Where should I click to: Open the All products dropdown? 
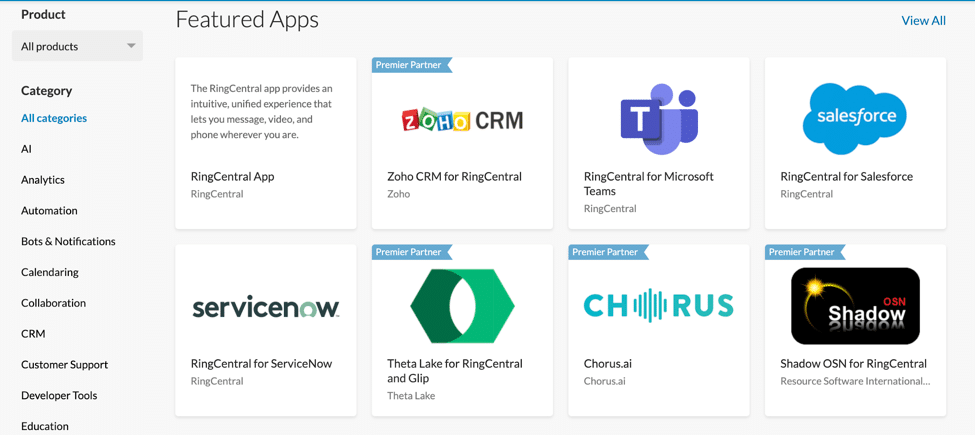click(76, 46)
